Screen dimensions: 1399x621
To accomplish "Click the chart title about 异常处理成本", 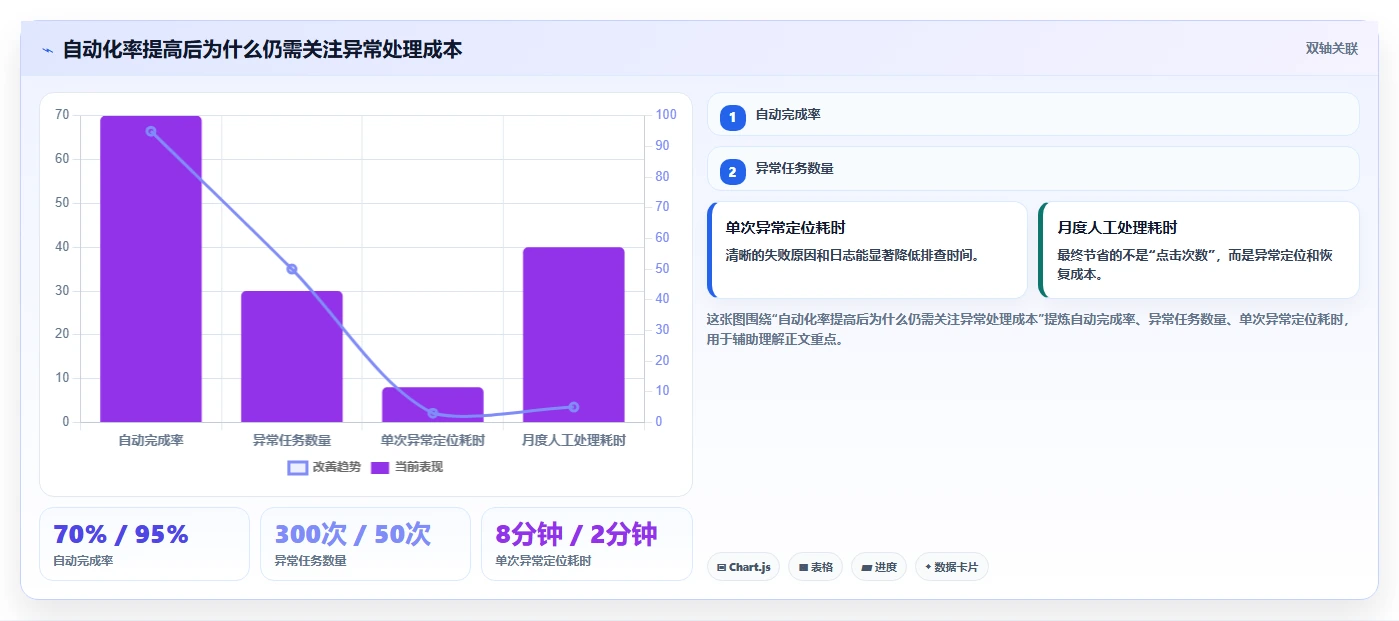I will (262, 49).
